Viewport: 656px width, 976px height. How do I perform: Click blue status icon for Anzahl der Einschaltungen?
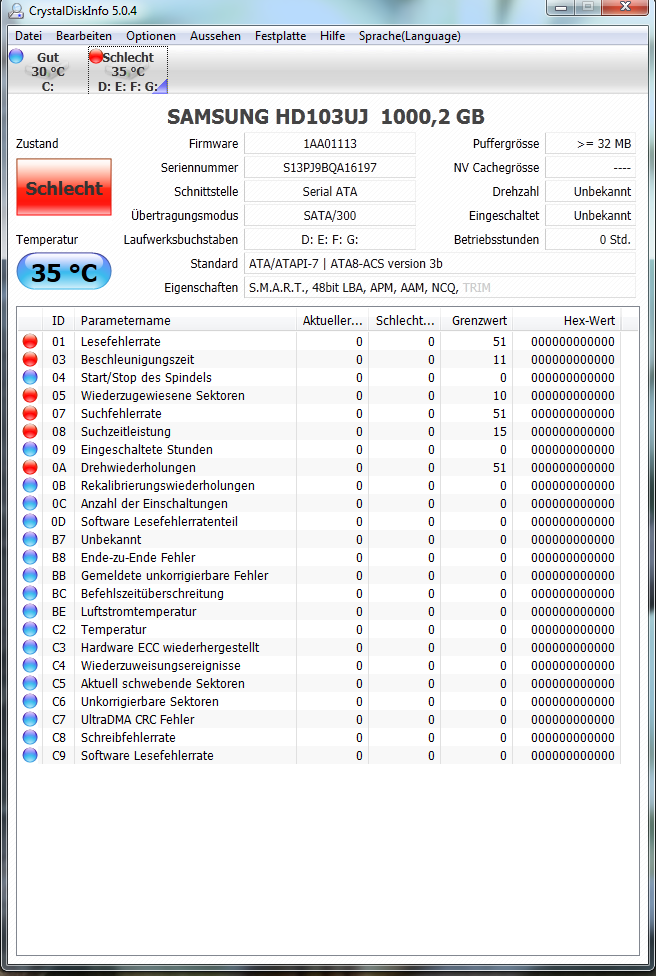30,504
